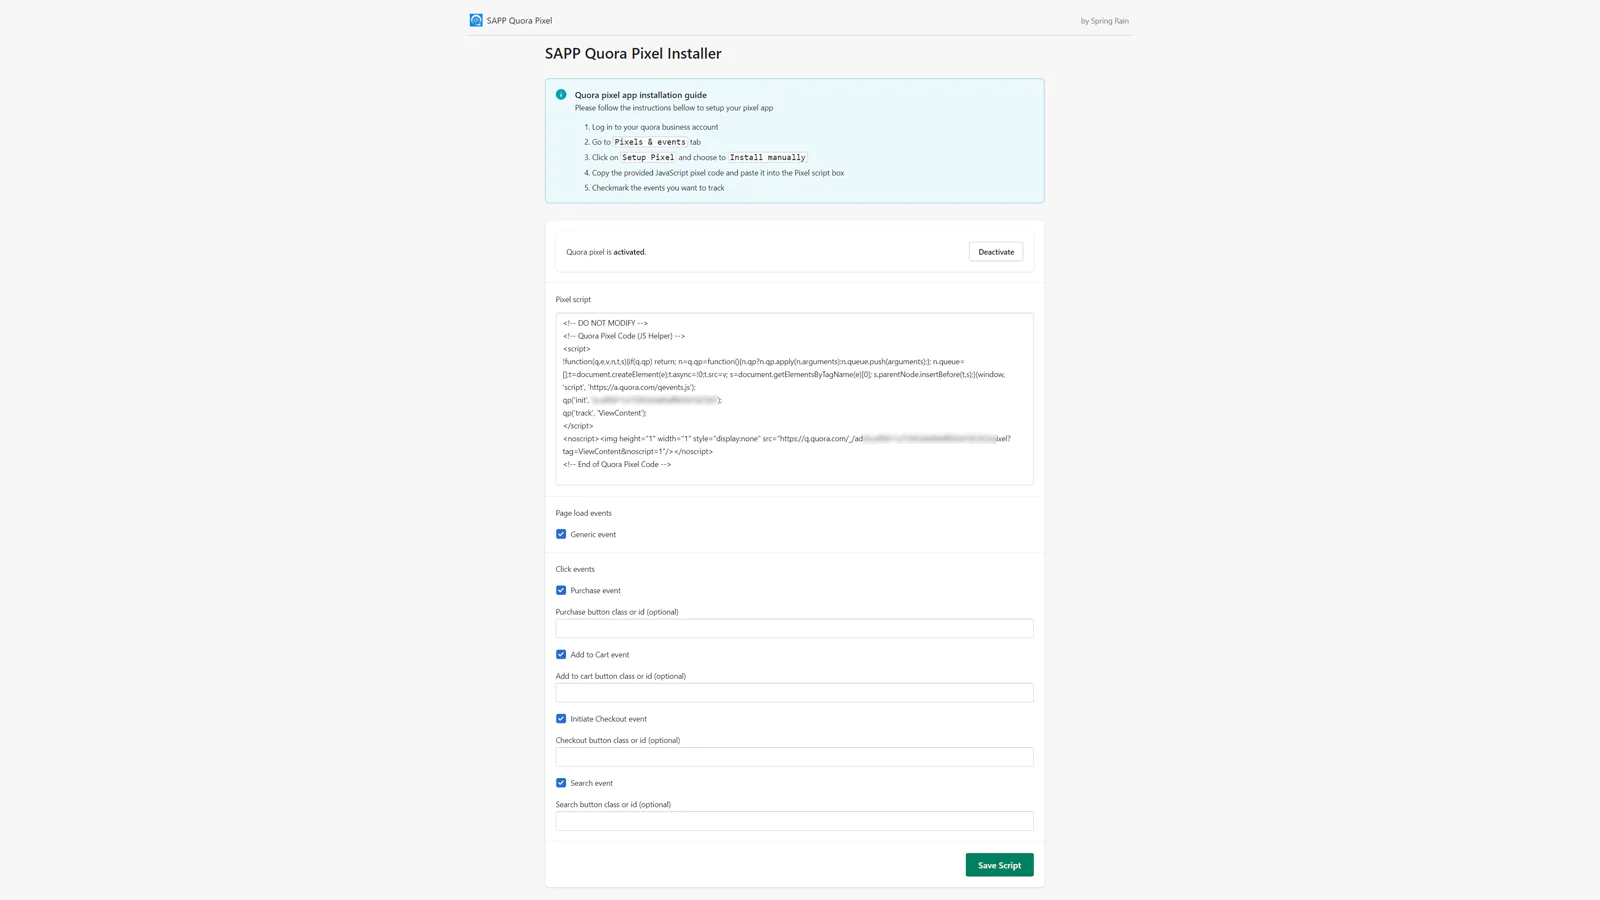This screenshot has height=900, width=1600.
Task: Click the 'Pixel script' label
Action: click(573, 300)
